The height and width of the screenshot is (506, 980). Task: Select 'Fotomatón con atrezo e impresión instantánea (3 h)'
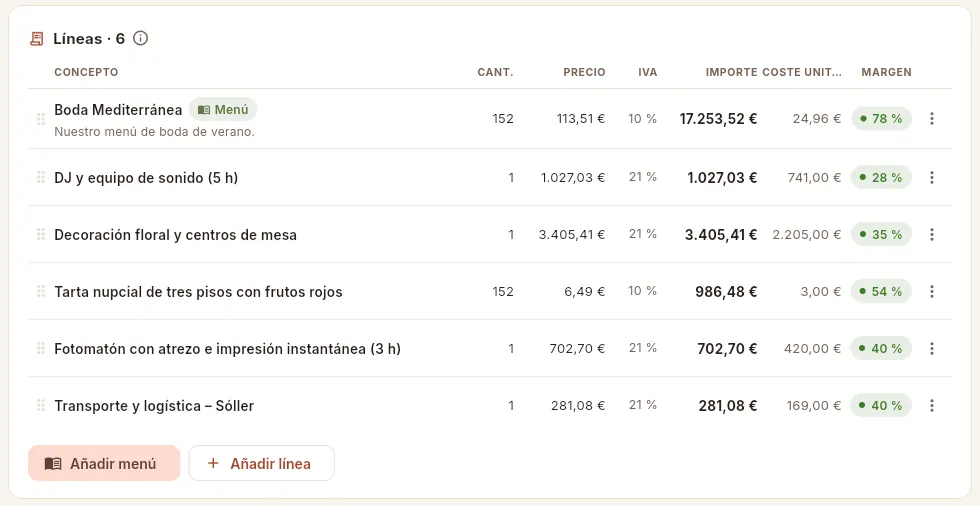click(x=228, y=349)
